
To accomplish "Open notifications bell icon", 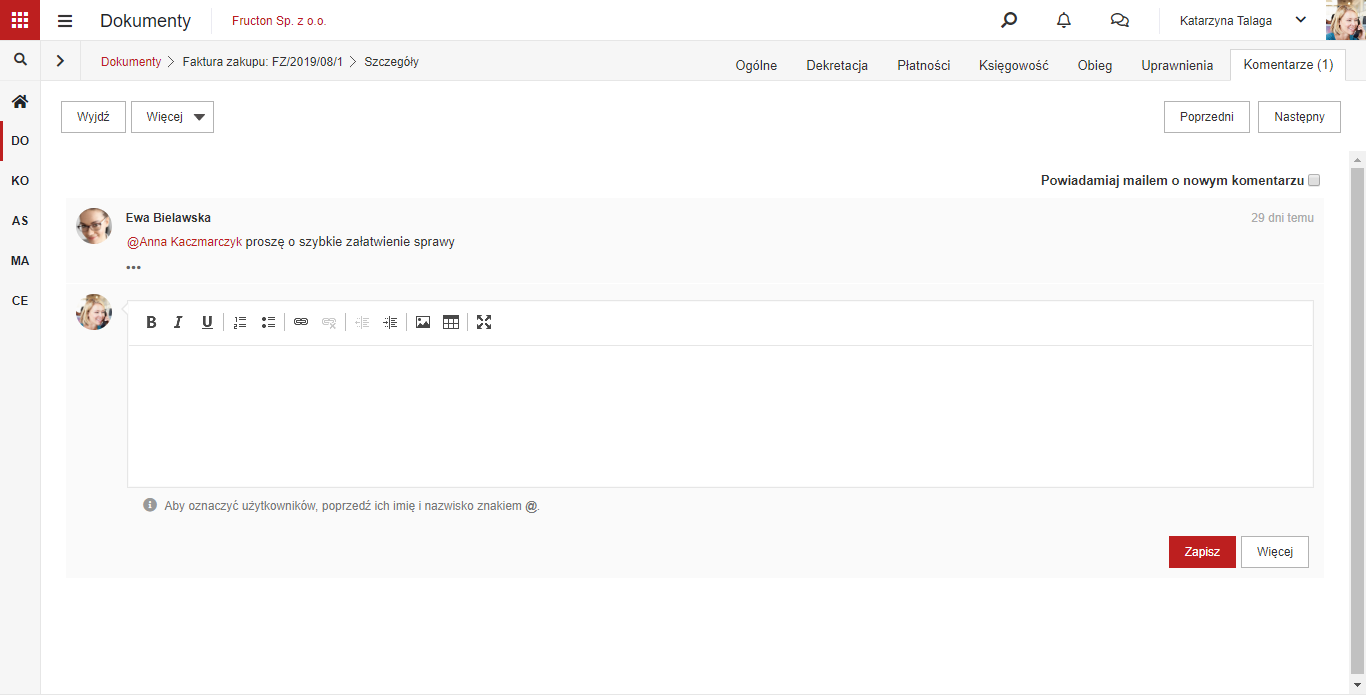I will click(1064, 20).
